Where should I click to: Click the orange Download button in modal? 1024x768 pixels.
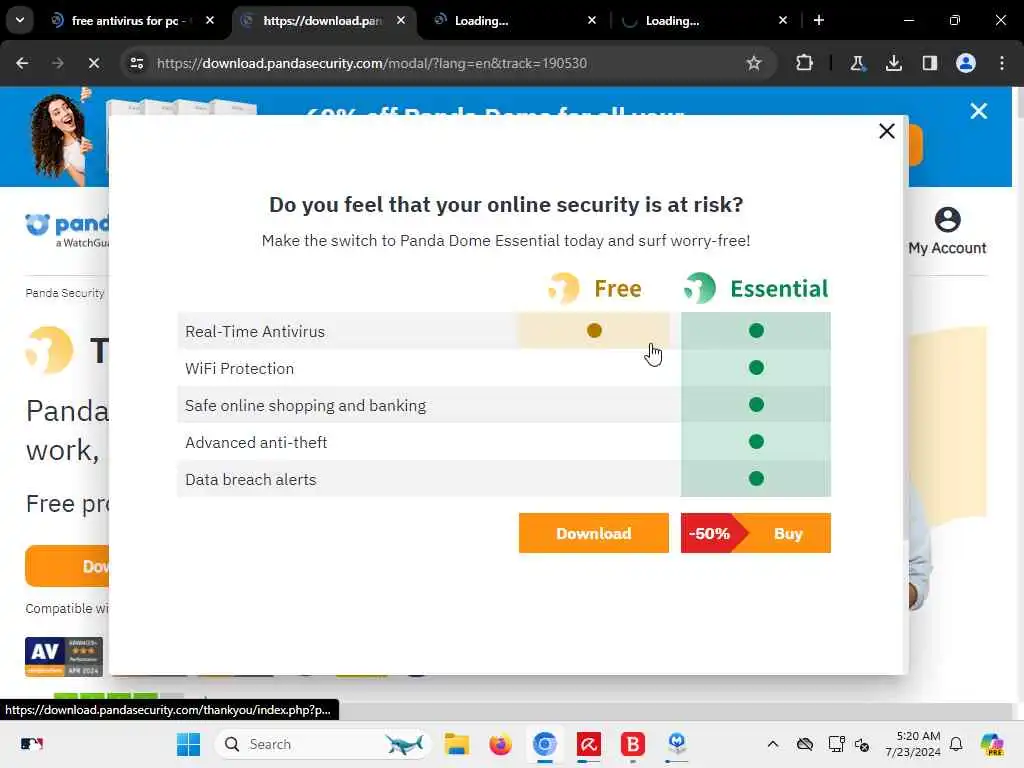594,533
